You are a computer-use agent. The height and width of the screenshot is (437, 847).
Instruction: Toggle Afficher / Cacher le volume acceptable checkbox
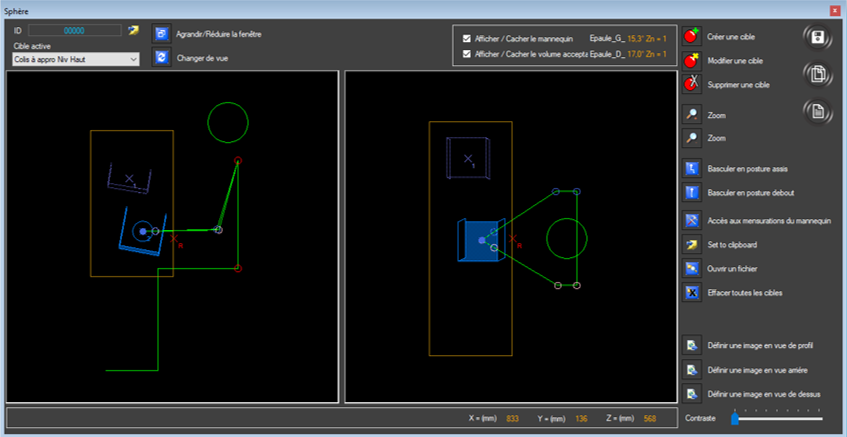[x=467, y=54]
